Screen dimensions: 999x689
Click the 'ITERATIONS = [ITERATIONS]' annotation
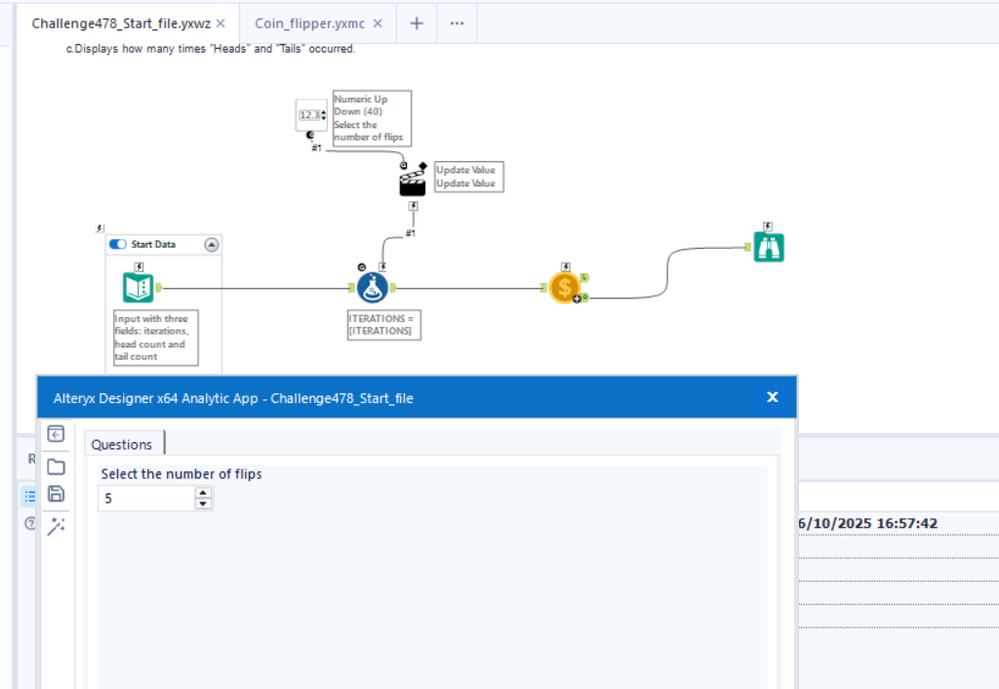(x=384, y=324)
